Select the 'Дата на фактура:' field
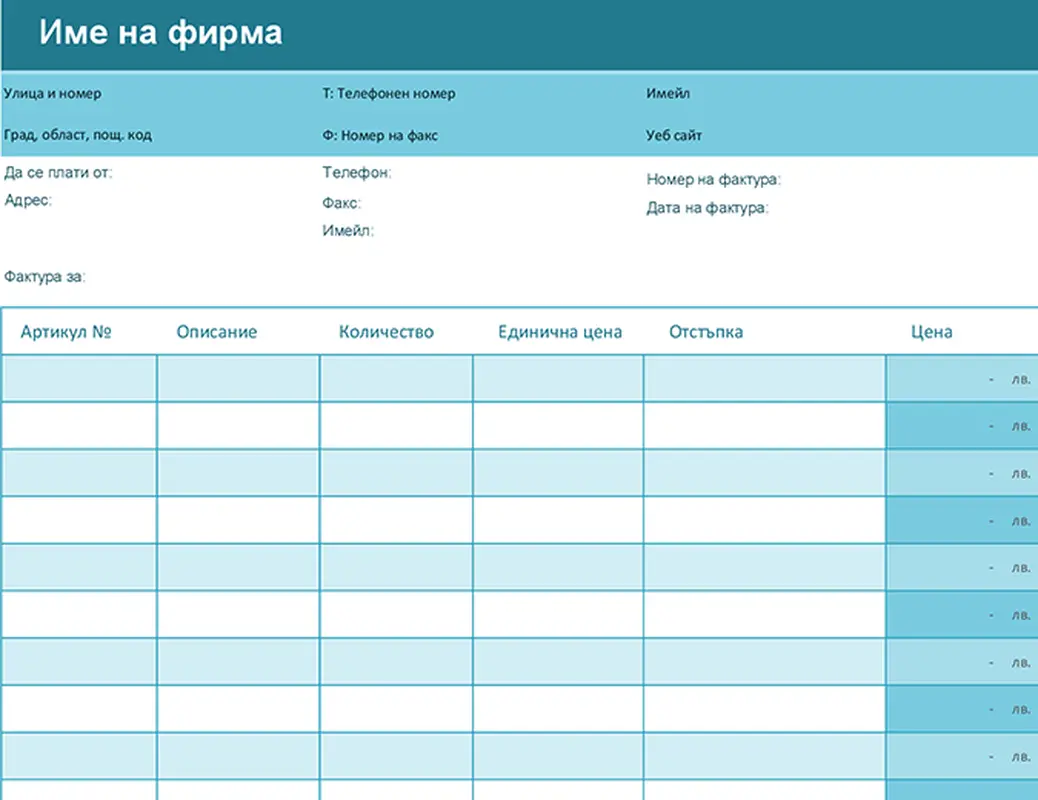The width and height of the screenshot is (1038, 800). (708, 209)
